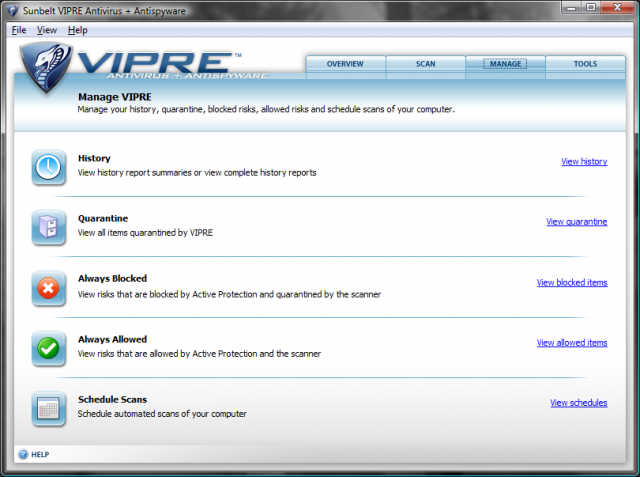Open the View allowed items link

(572, 343)
